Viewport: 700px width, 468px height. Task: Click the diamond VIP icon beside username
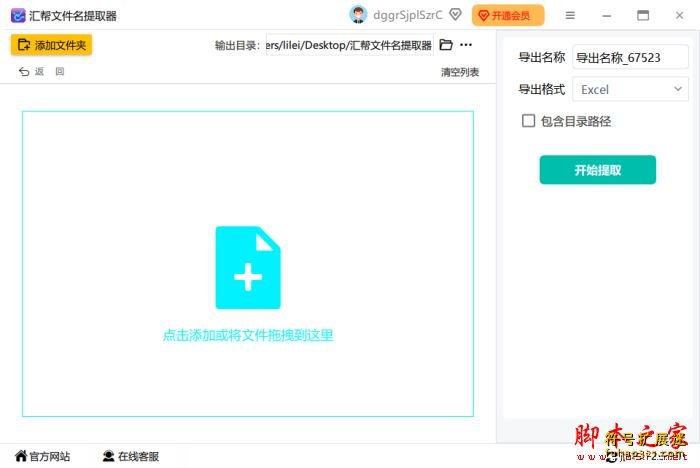[455, 15]
